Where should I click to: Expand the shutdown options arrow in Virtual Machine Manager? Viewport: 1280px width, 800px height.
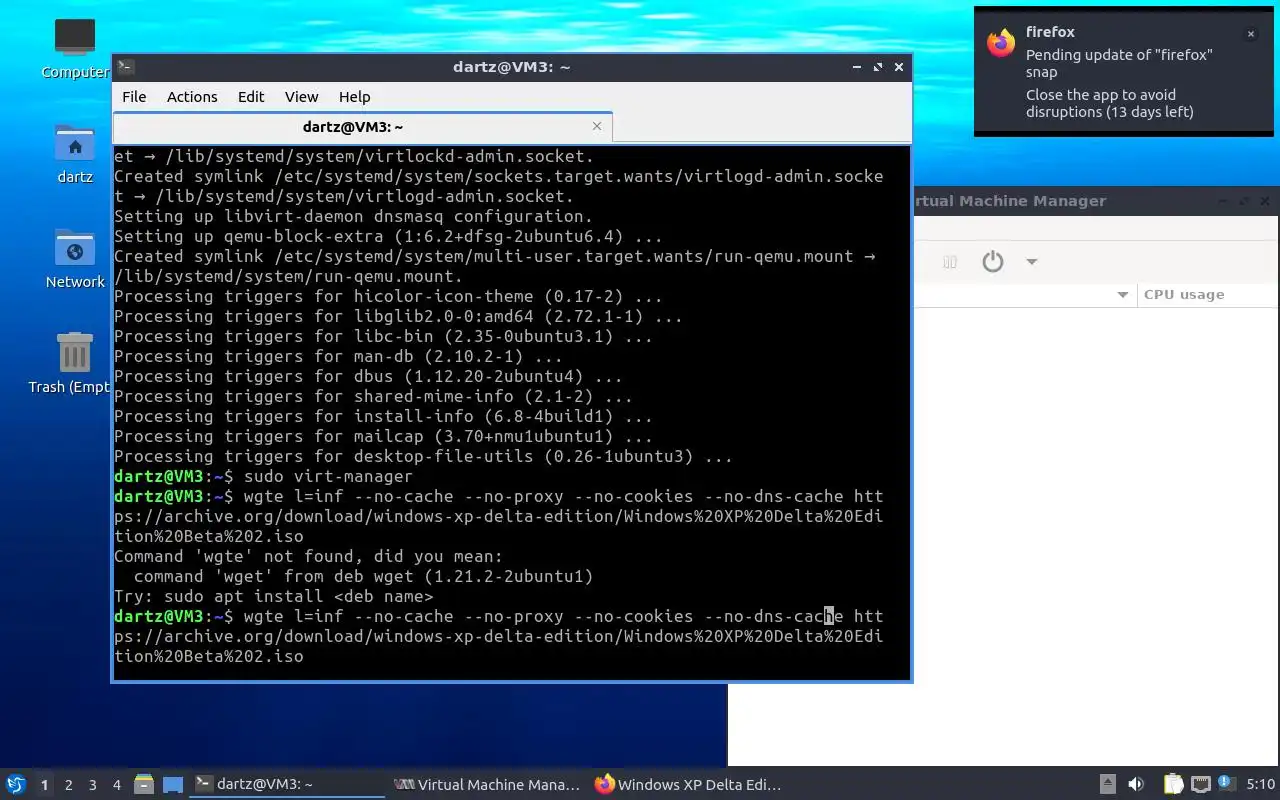pos(1032,262)
